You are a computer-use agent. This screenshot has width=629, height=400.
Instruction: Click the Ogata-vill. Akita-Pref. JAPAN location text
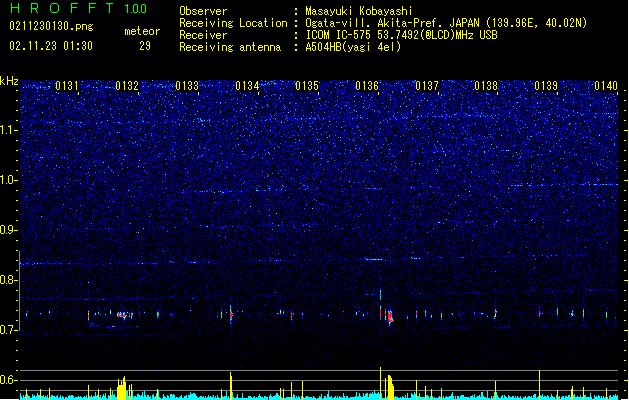(446, 23)
